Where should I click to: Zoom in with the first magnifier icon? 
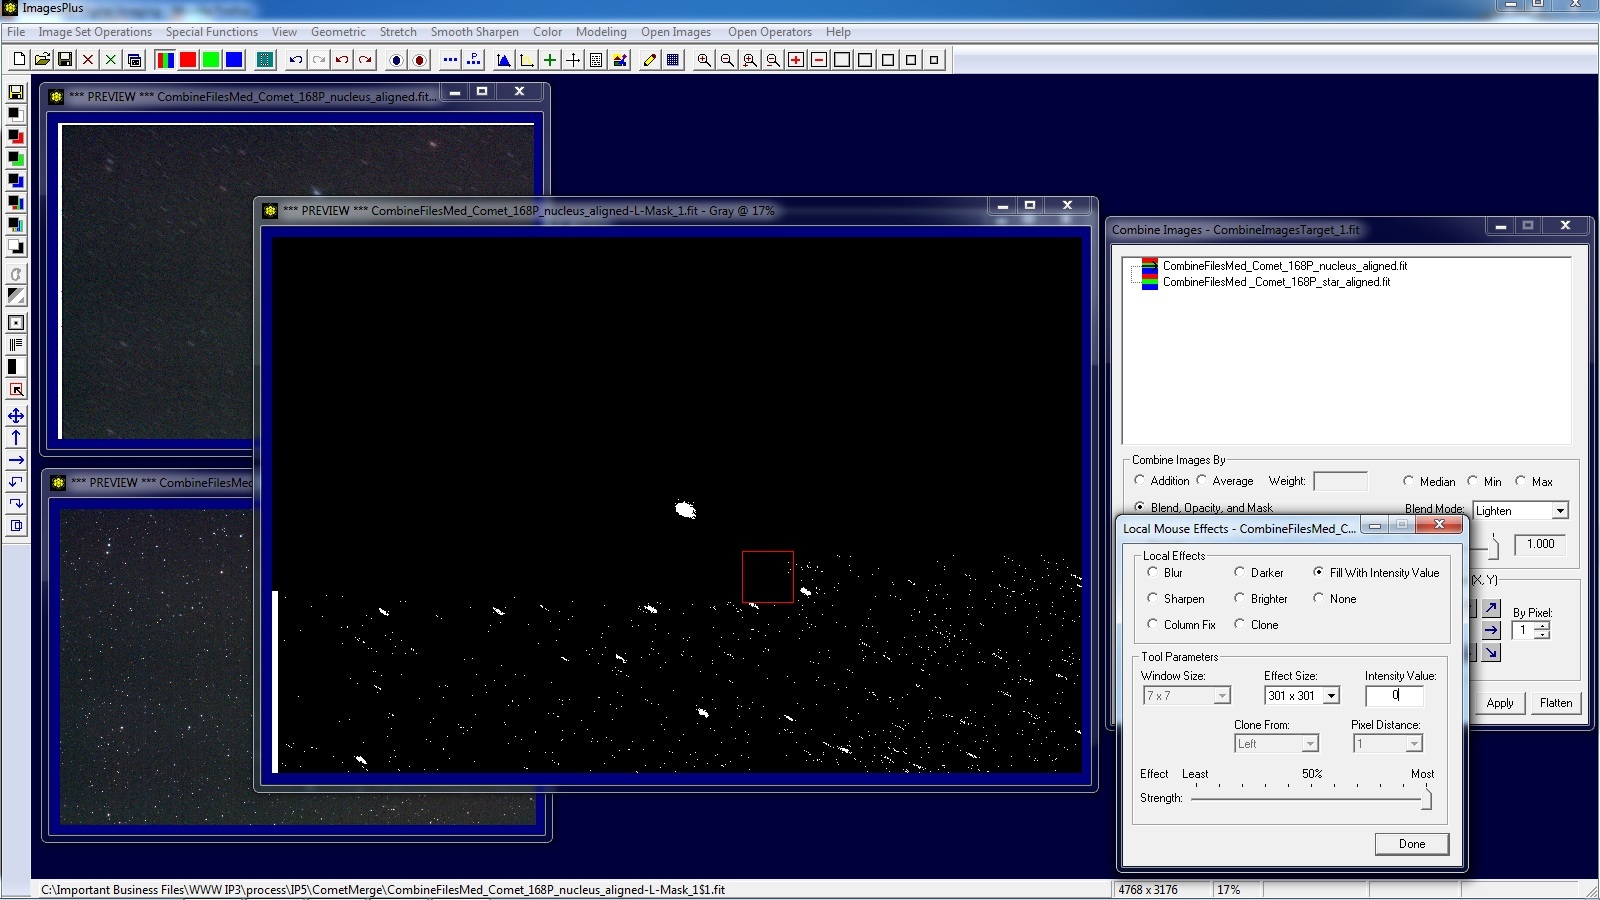coord(705,60)
